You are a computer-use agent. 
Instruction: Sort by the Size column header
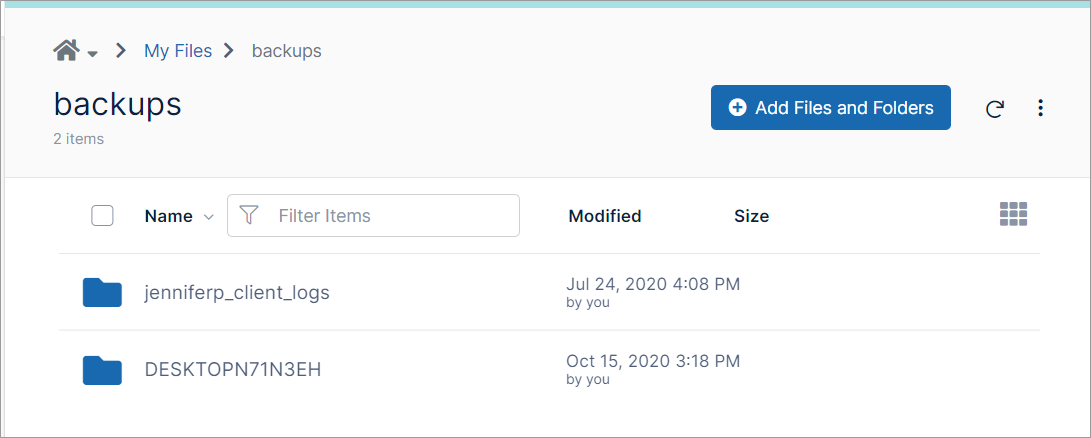[751, 216]
